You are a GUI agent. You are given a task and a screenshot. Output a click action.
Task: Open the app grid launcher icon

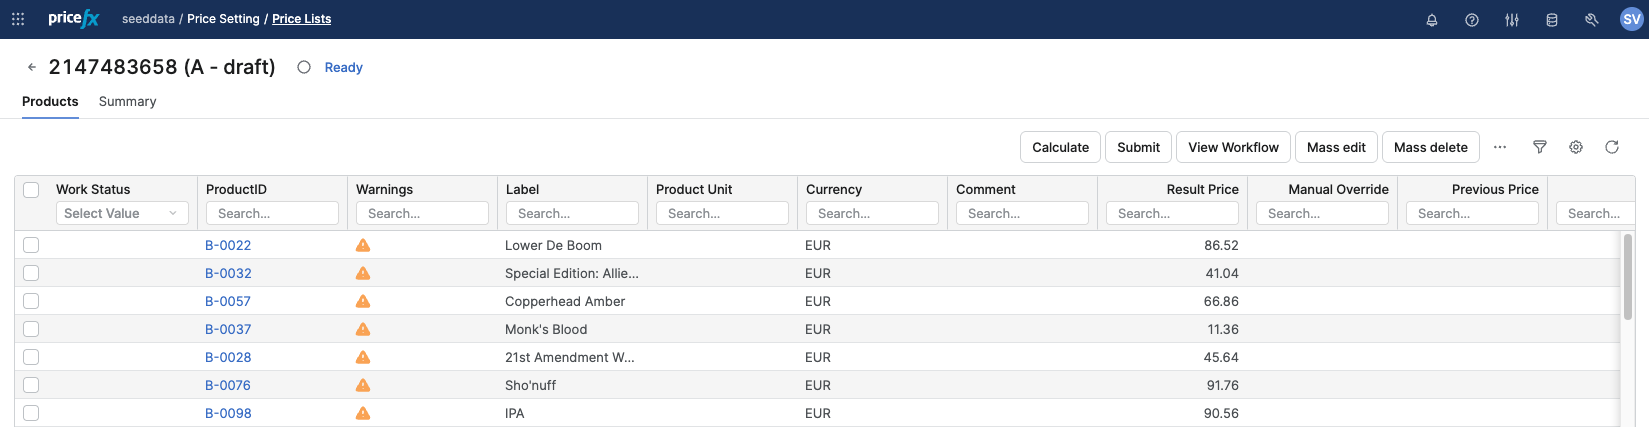[18, 19]
